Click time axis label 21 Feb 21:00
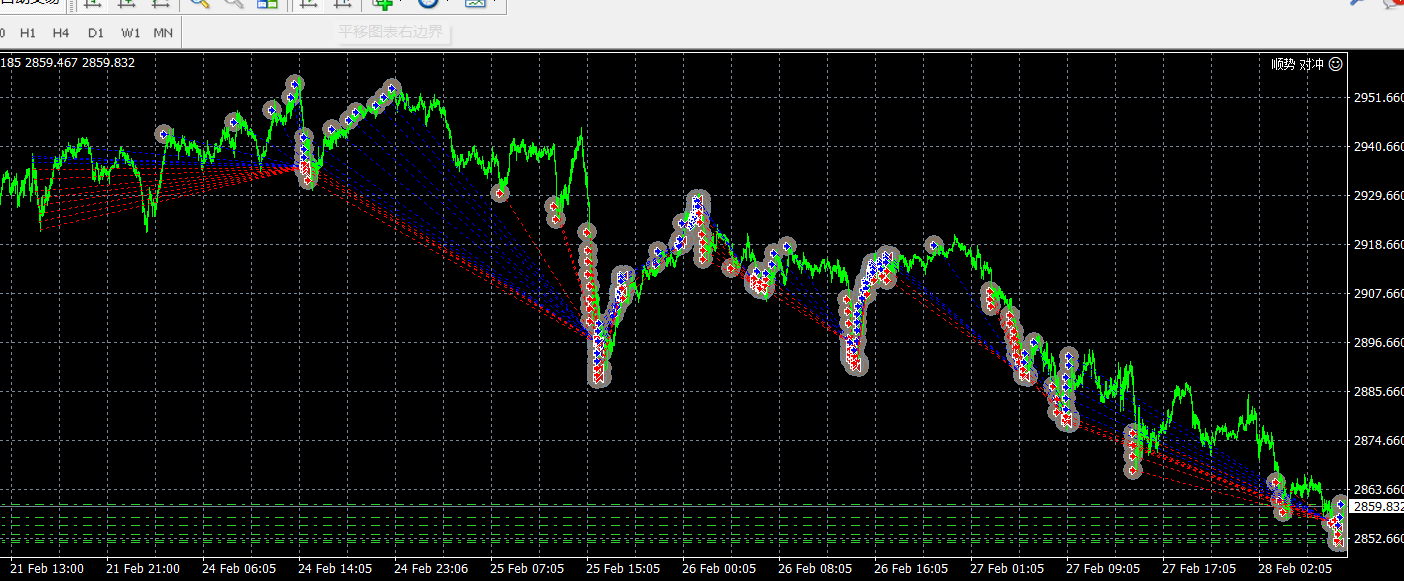This screenshot has width=1404, height=581. (x=143, y=569)
